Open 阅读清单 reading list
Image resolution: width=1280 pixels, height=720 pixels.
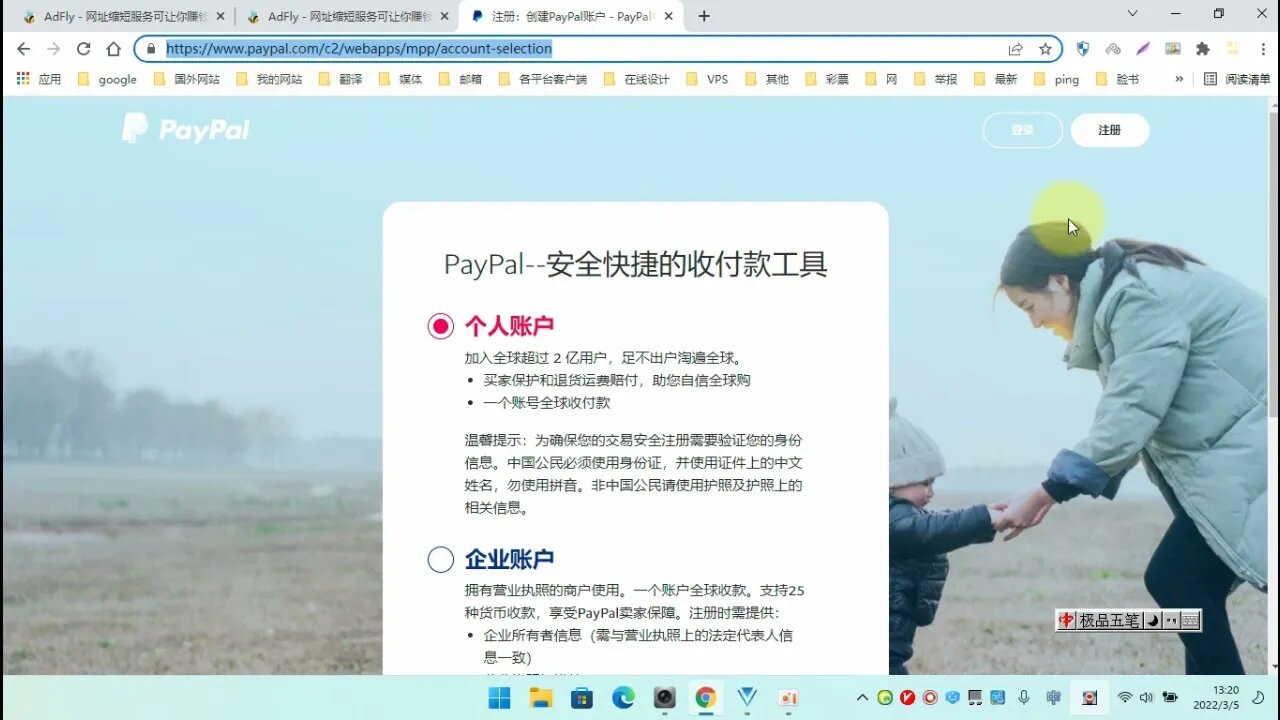click(x=1238, y=79)
